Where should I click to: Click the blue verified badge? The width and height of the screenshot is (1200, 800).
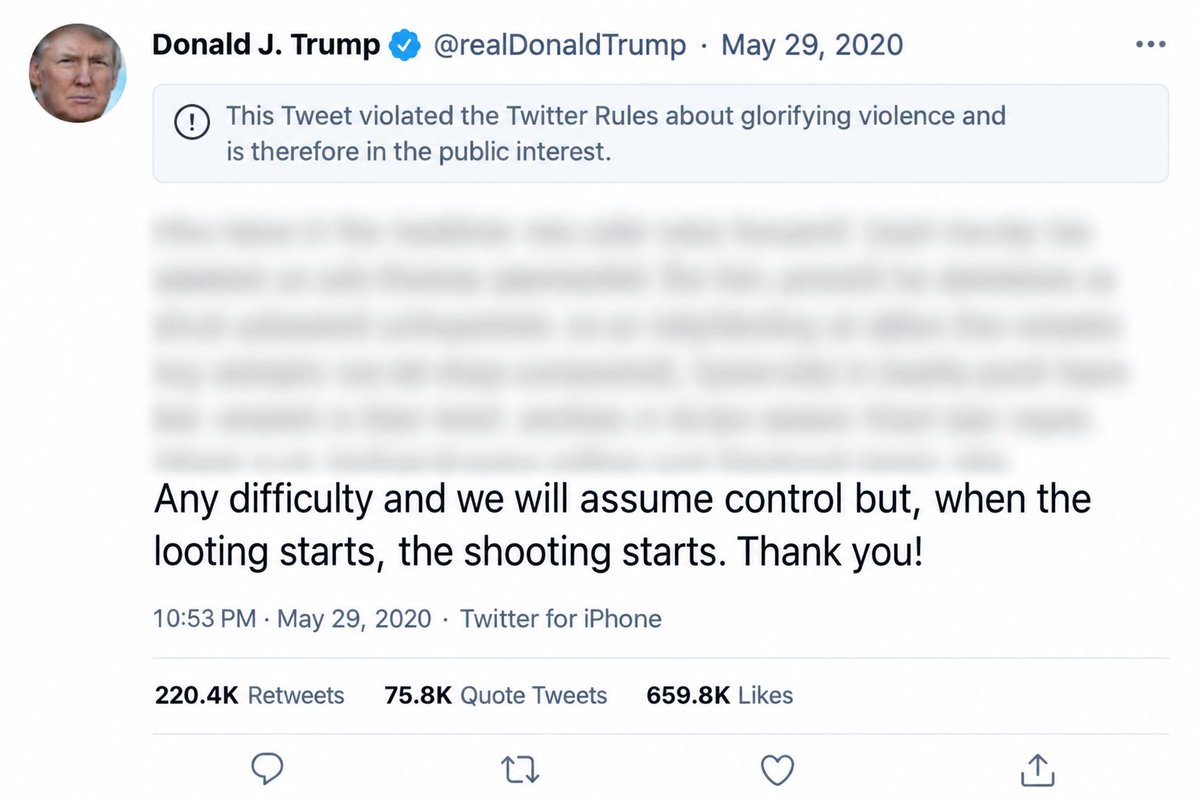click(x=404, y=46)
